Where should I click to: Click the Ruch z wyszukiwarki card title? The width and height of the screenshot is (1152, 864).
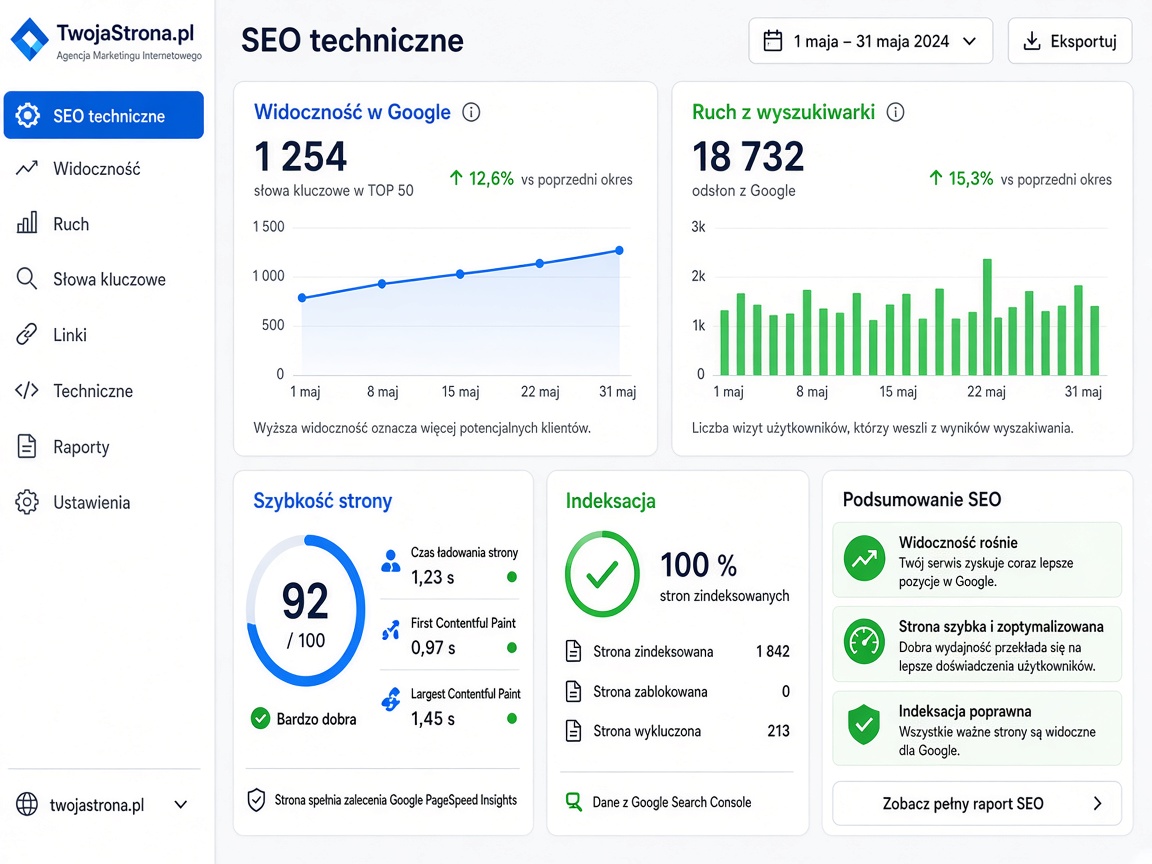[x=783, y=112]
